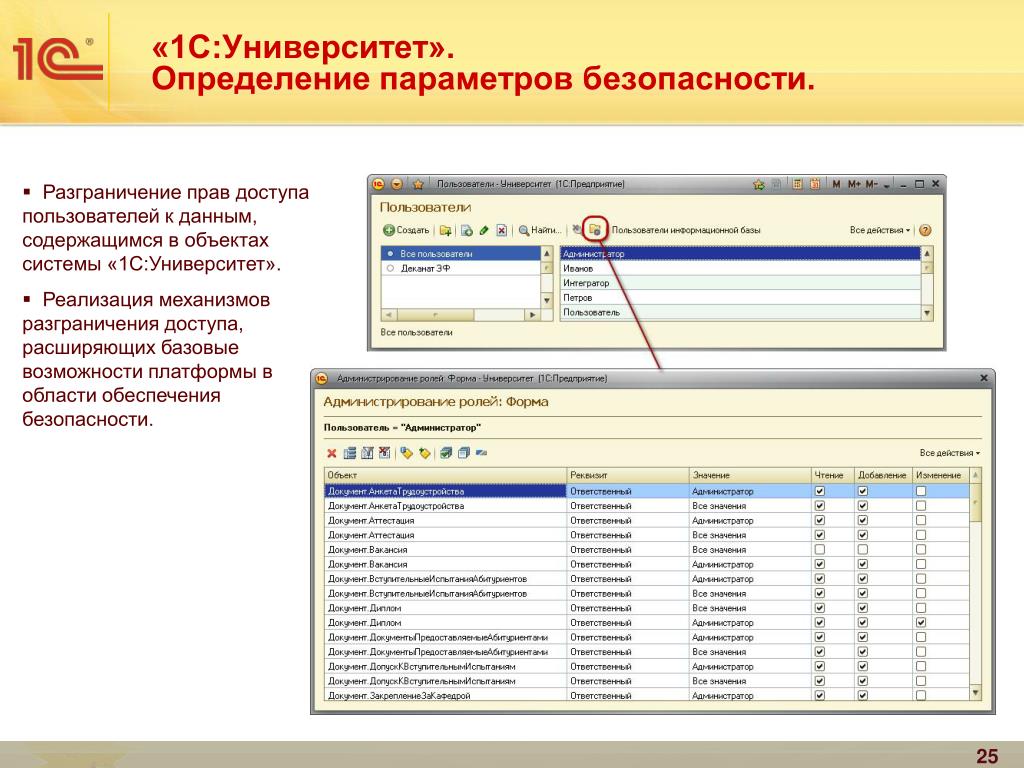Click the green stacked sheets icon

(446, 453)
